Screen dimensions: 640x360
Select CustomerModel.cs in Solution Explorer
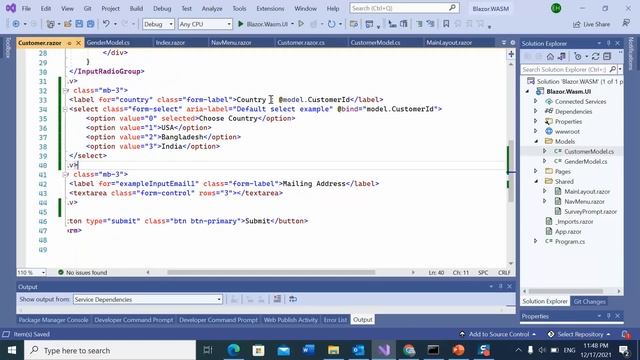click(589, 151)
